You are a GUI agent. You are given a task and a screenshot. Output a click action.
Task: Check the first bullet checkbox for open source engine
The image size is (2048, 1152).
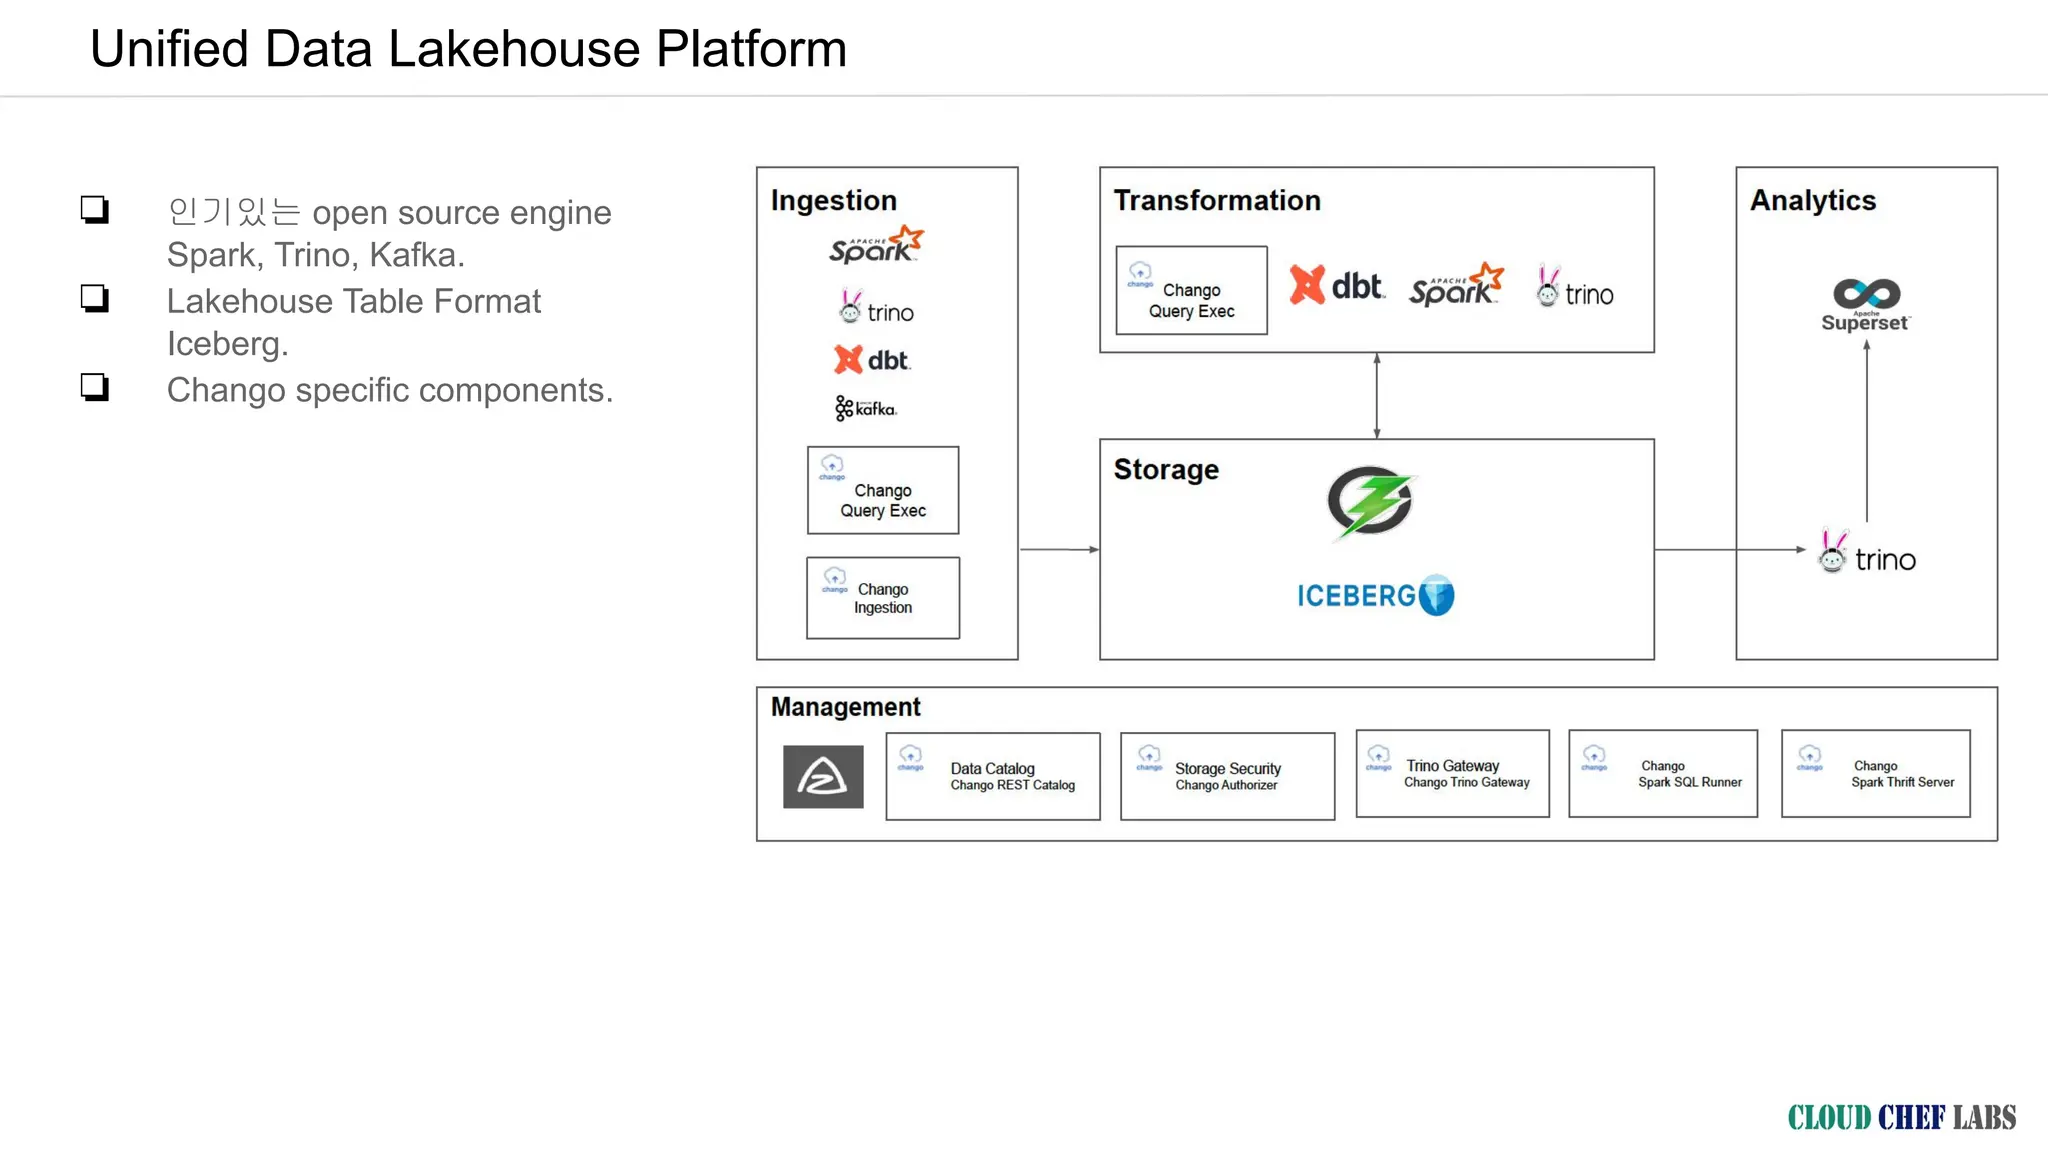point(95,210)
